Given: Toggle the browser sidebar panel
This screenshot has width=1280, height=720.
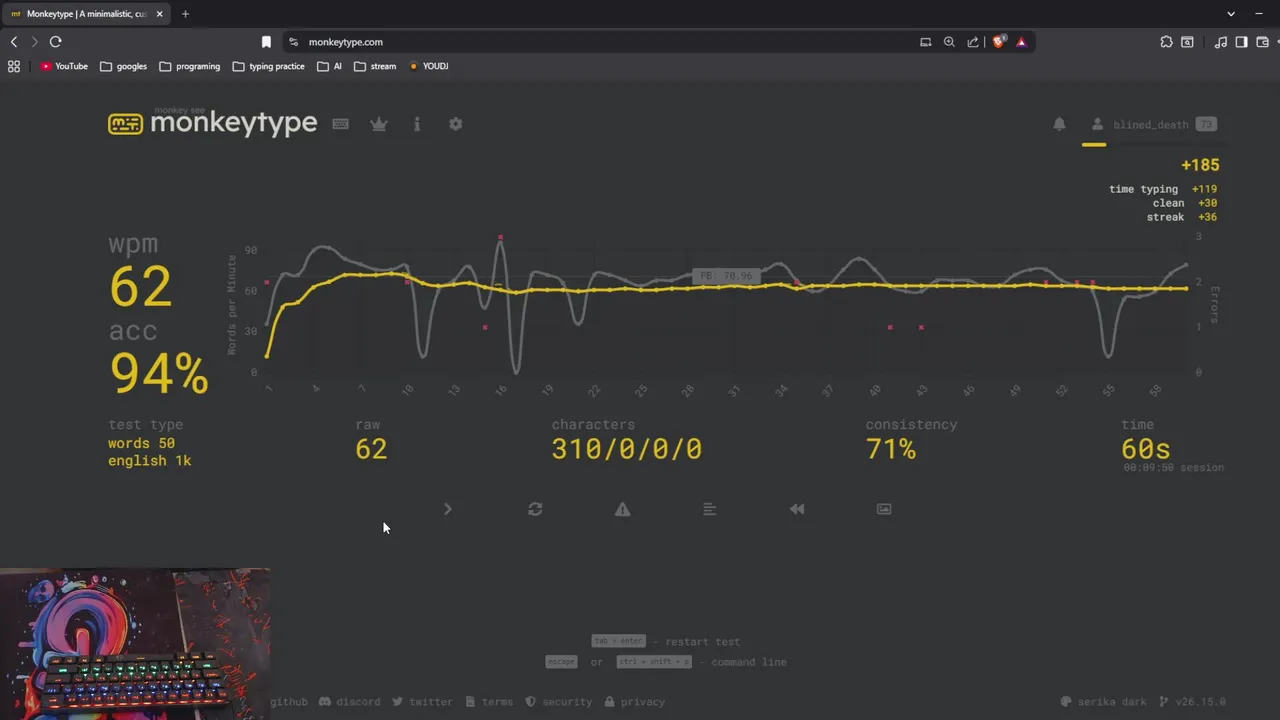Looking at the screenshot, I should [x=1241, y=42].
